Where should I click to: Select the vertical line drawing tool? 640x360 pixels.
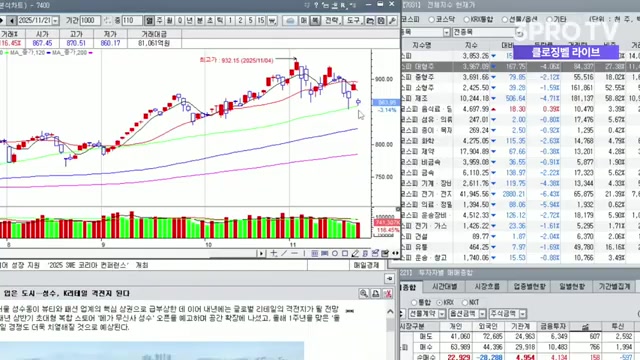[x=304, y=253]
